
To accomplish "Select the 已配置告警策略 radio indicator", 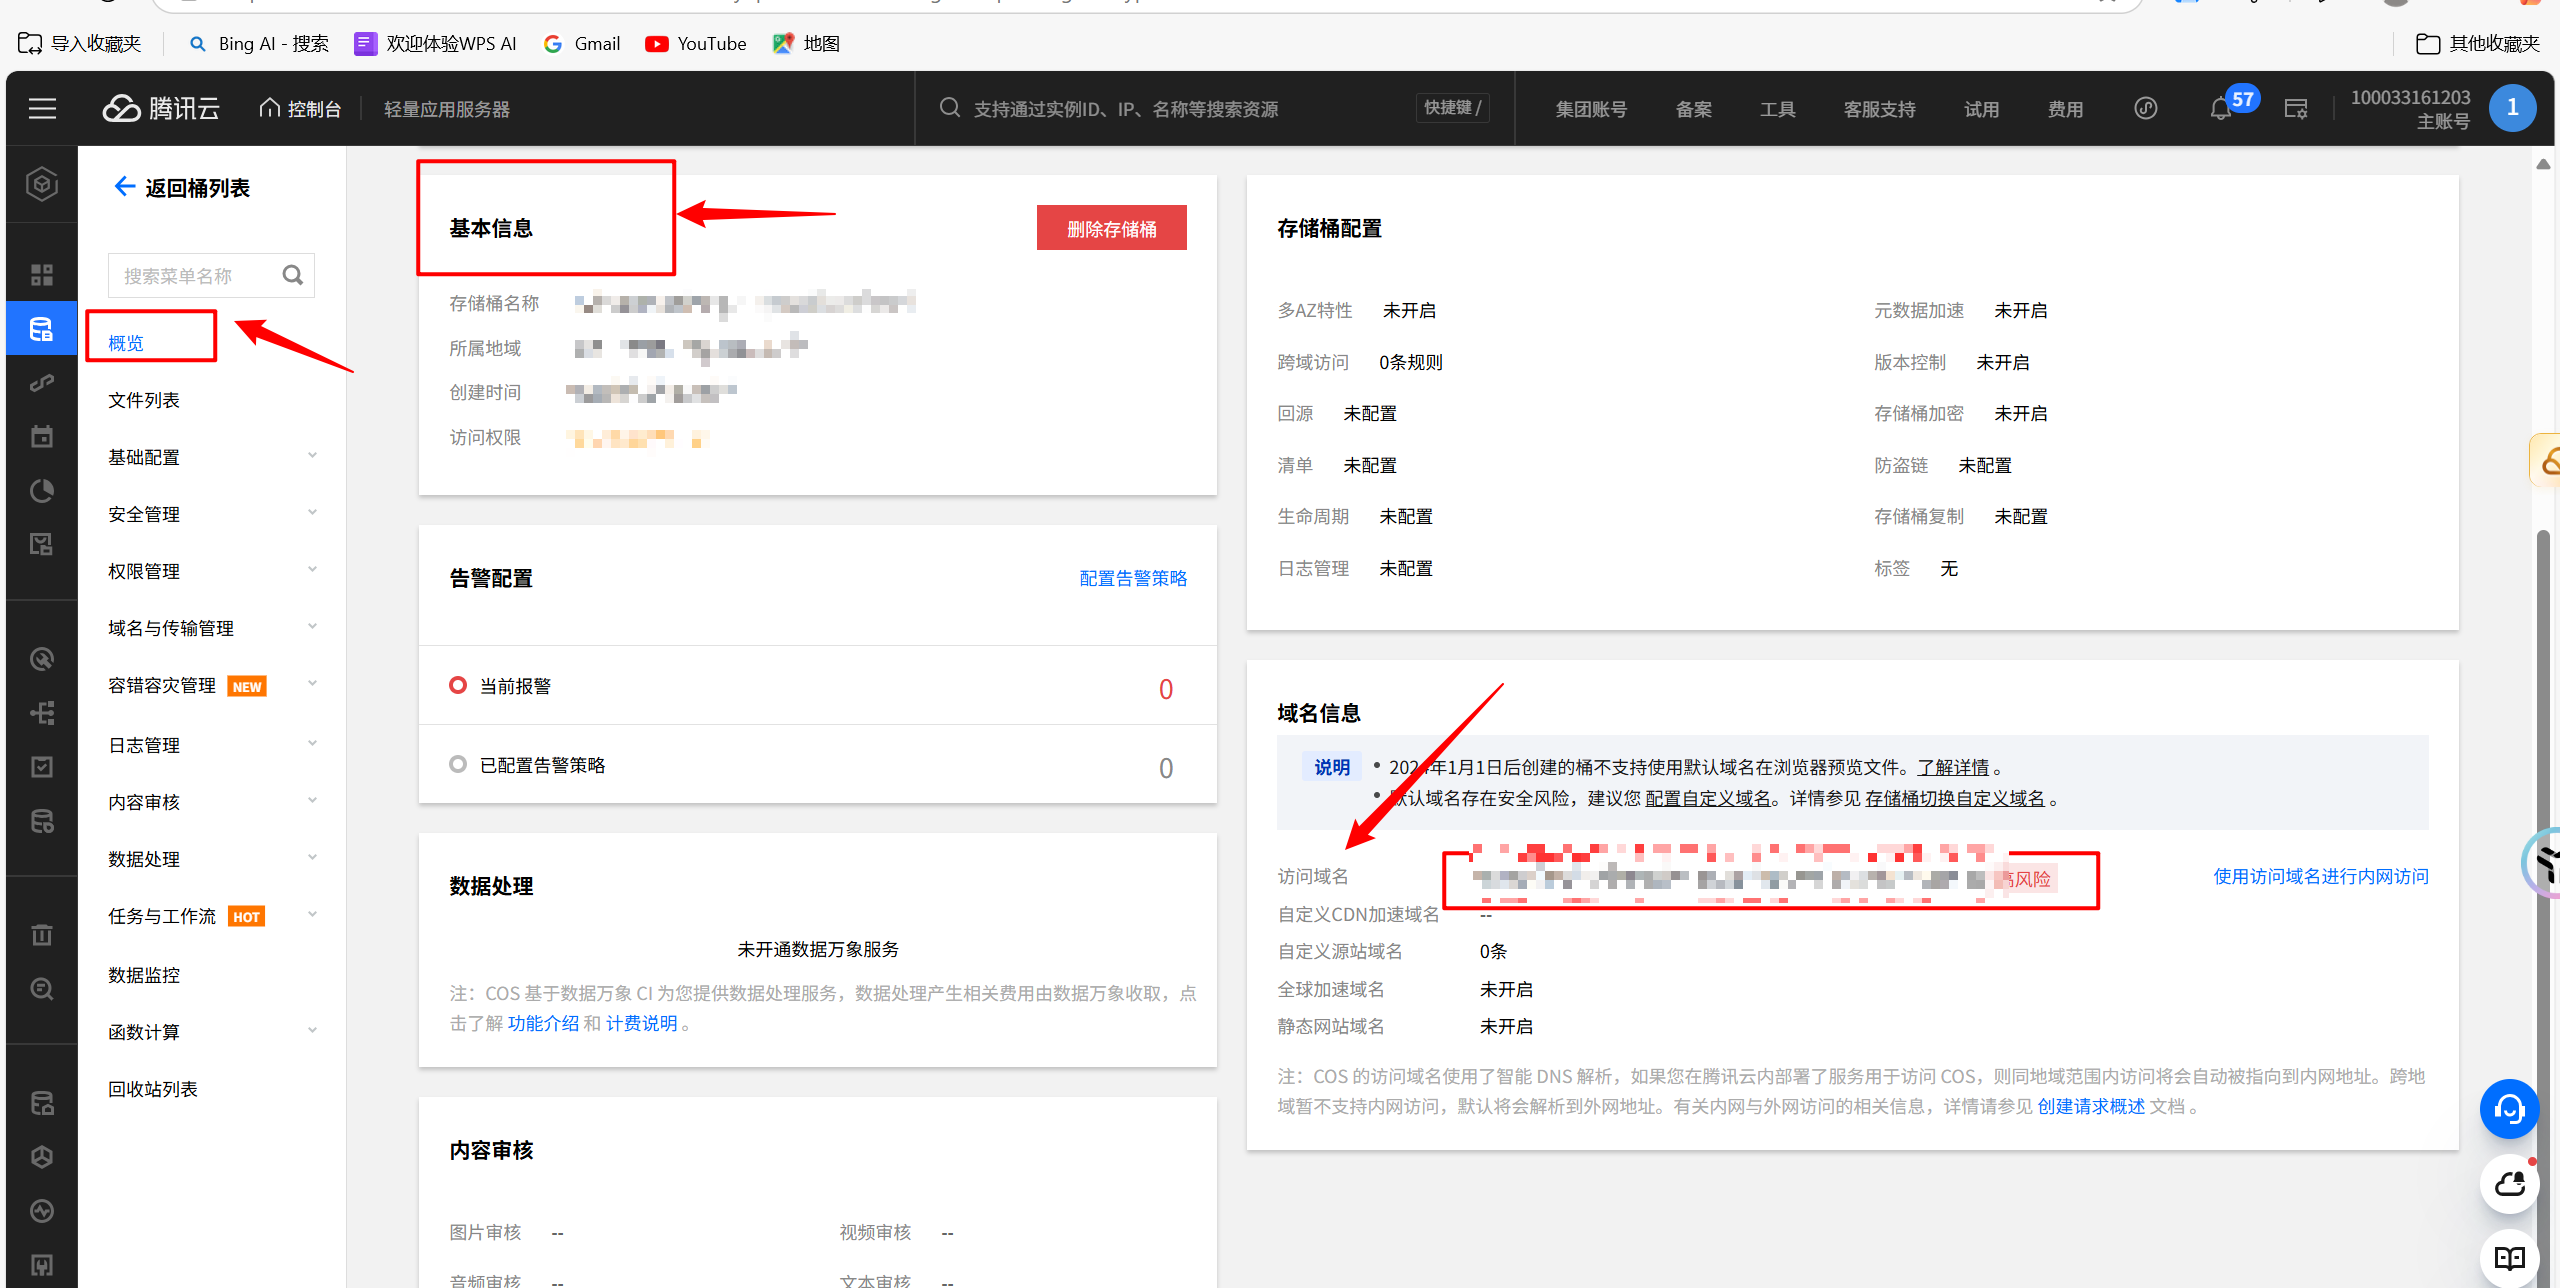I will coord(458,764).
